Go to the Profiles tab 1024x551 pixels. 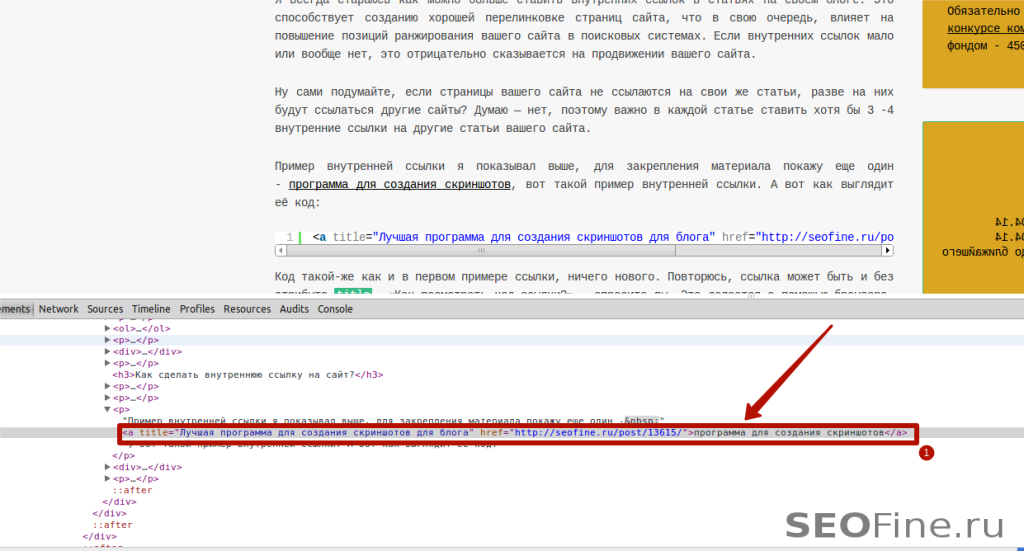(197, 309)
